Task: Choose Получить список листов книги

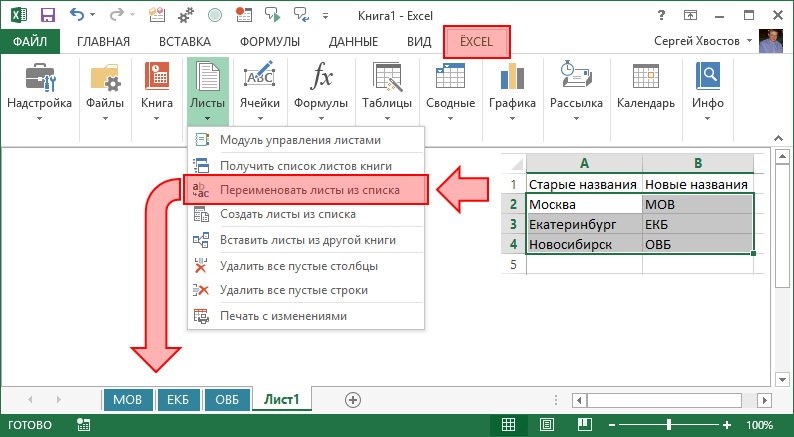Action: click(306, 166)
